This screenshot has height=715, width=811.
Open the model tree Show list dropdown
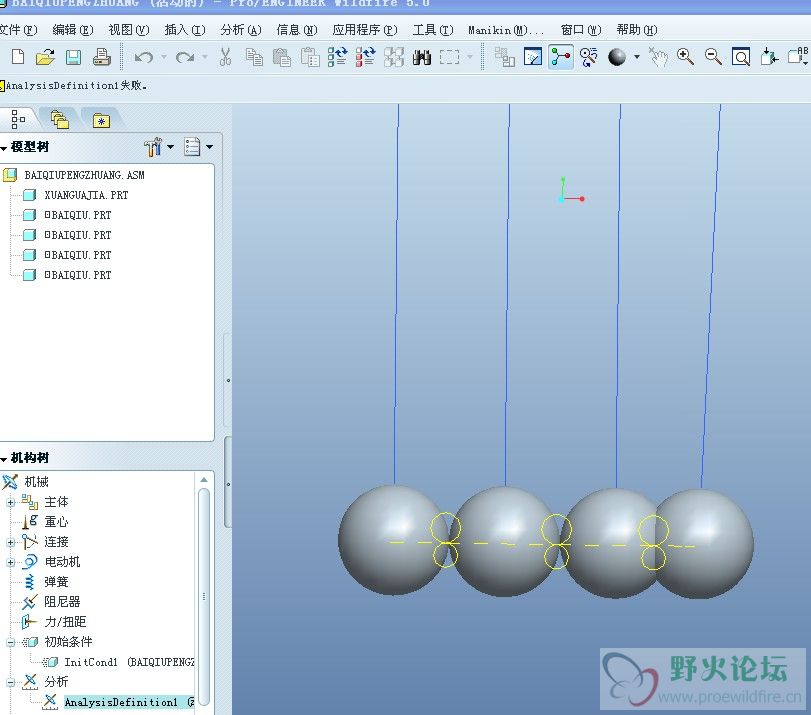[199, 147]
